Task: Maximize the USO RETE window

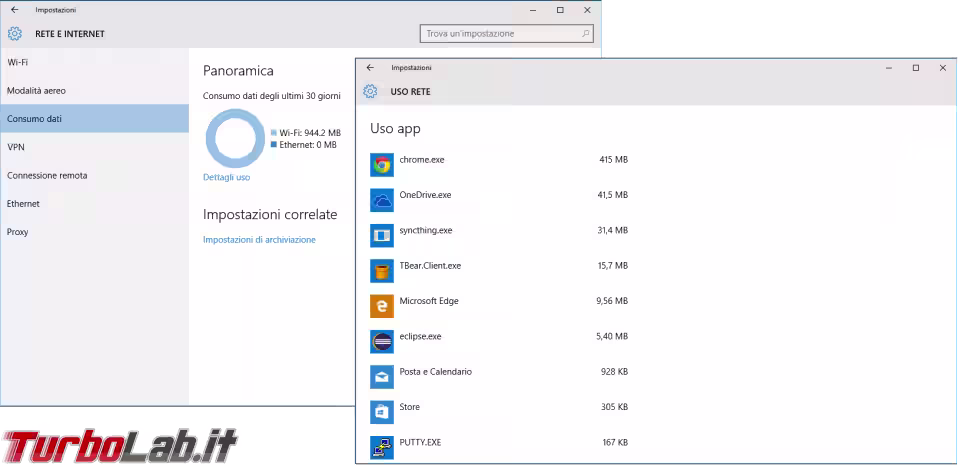Action: click(x=916, y=68)
